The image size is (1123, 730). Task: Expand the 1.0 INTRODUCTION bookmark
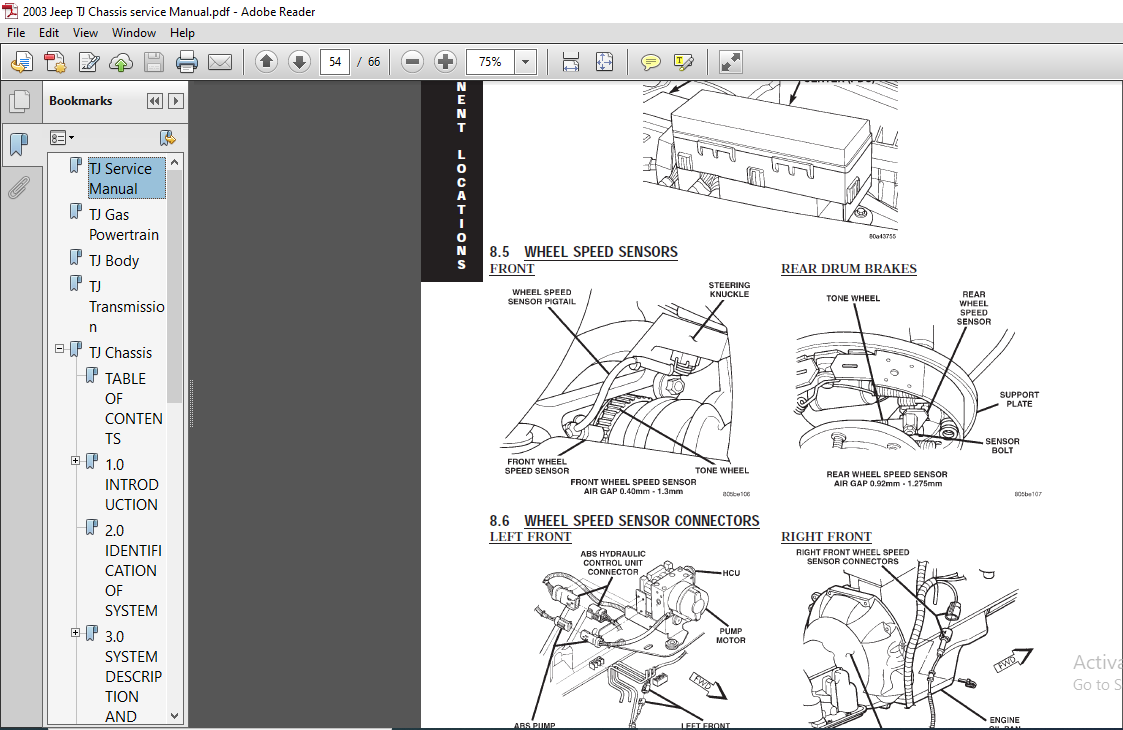[x=75, y=461]
